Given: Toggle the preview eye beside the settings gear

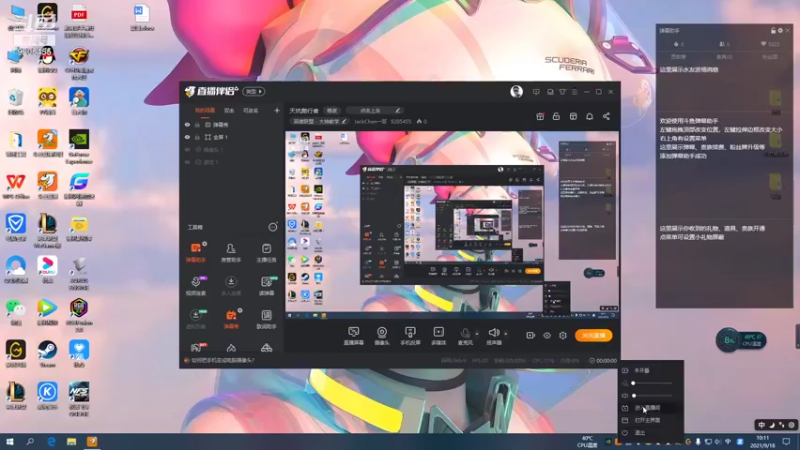Looking at the screenshot, I should click(x=547, y=335).
